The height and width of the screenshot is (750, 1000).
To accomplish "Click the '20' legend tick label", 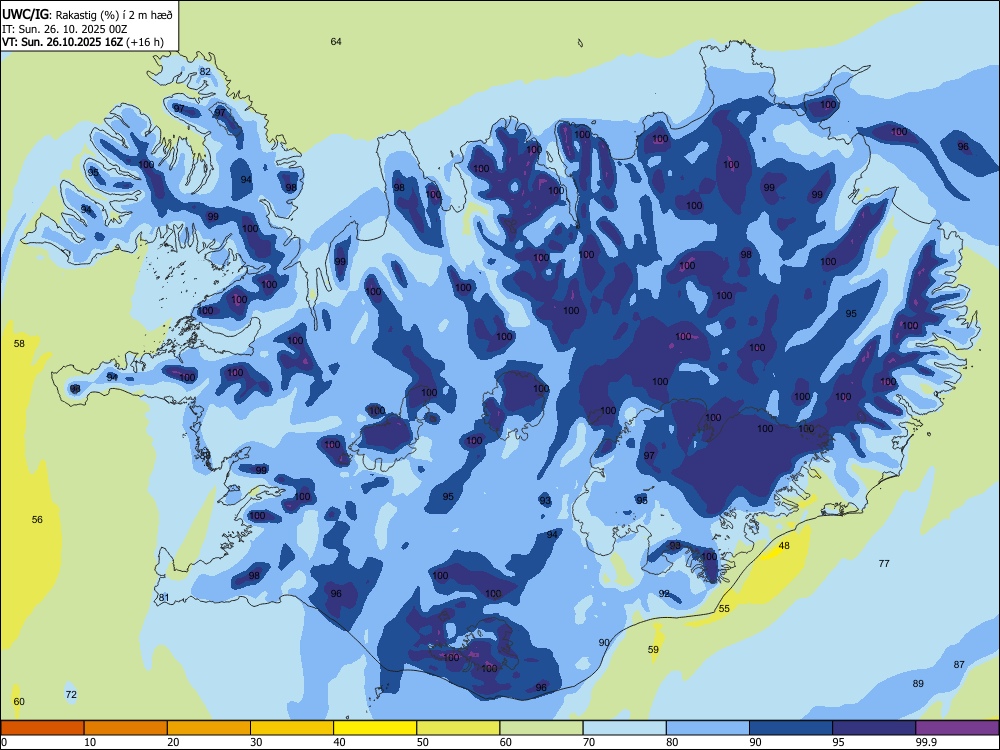I will [x=173, y=742].
